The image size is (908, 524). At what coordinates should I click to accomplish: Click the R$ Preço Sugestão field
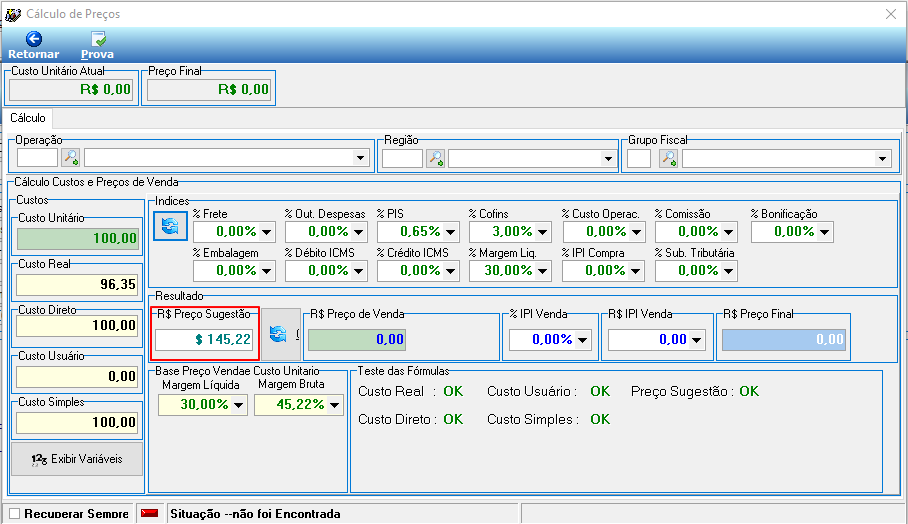point(204,339)
